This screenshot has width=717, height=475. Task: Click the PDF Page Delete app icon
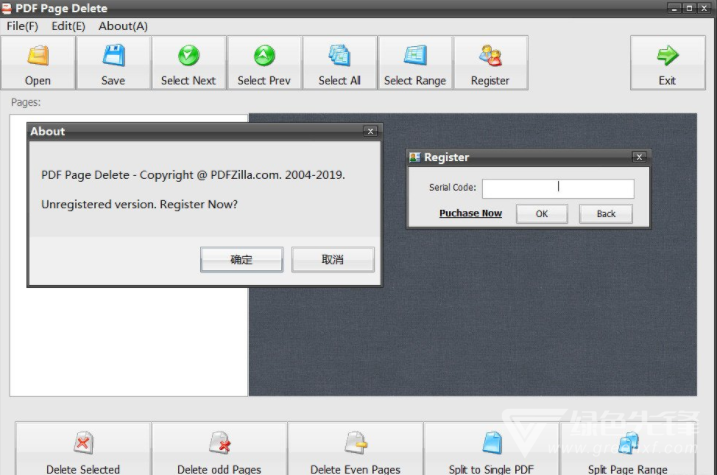pyautogui.click(x=6, y=8)
